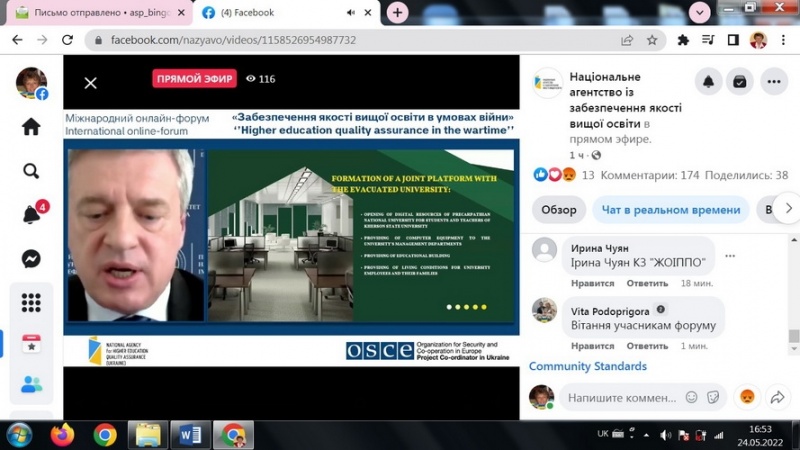The width and height of the screenshot is (800, 450).
Task: Open Messenger from the left sidebar
Action: (31, 259)
